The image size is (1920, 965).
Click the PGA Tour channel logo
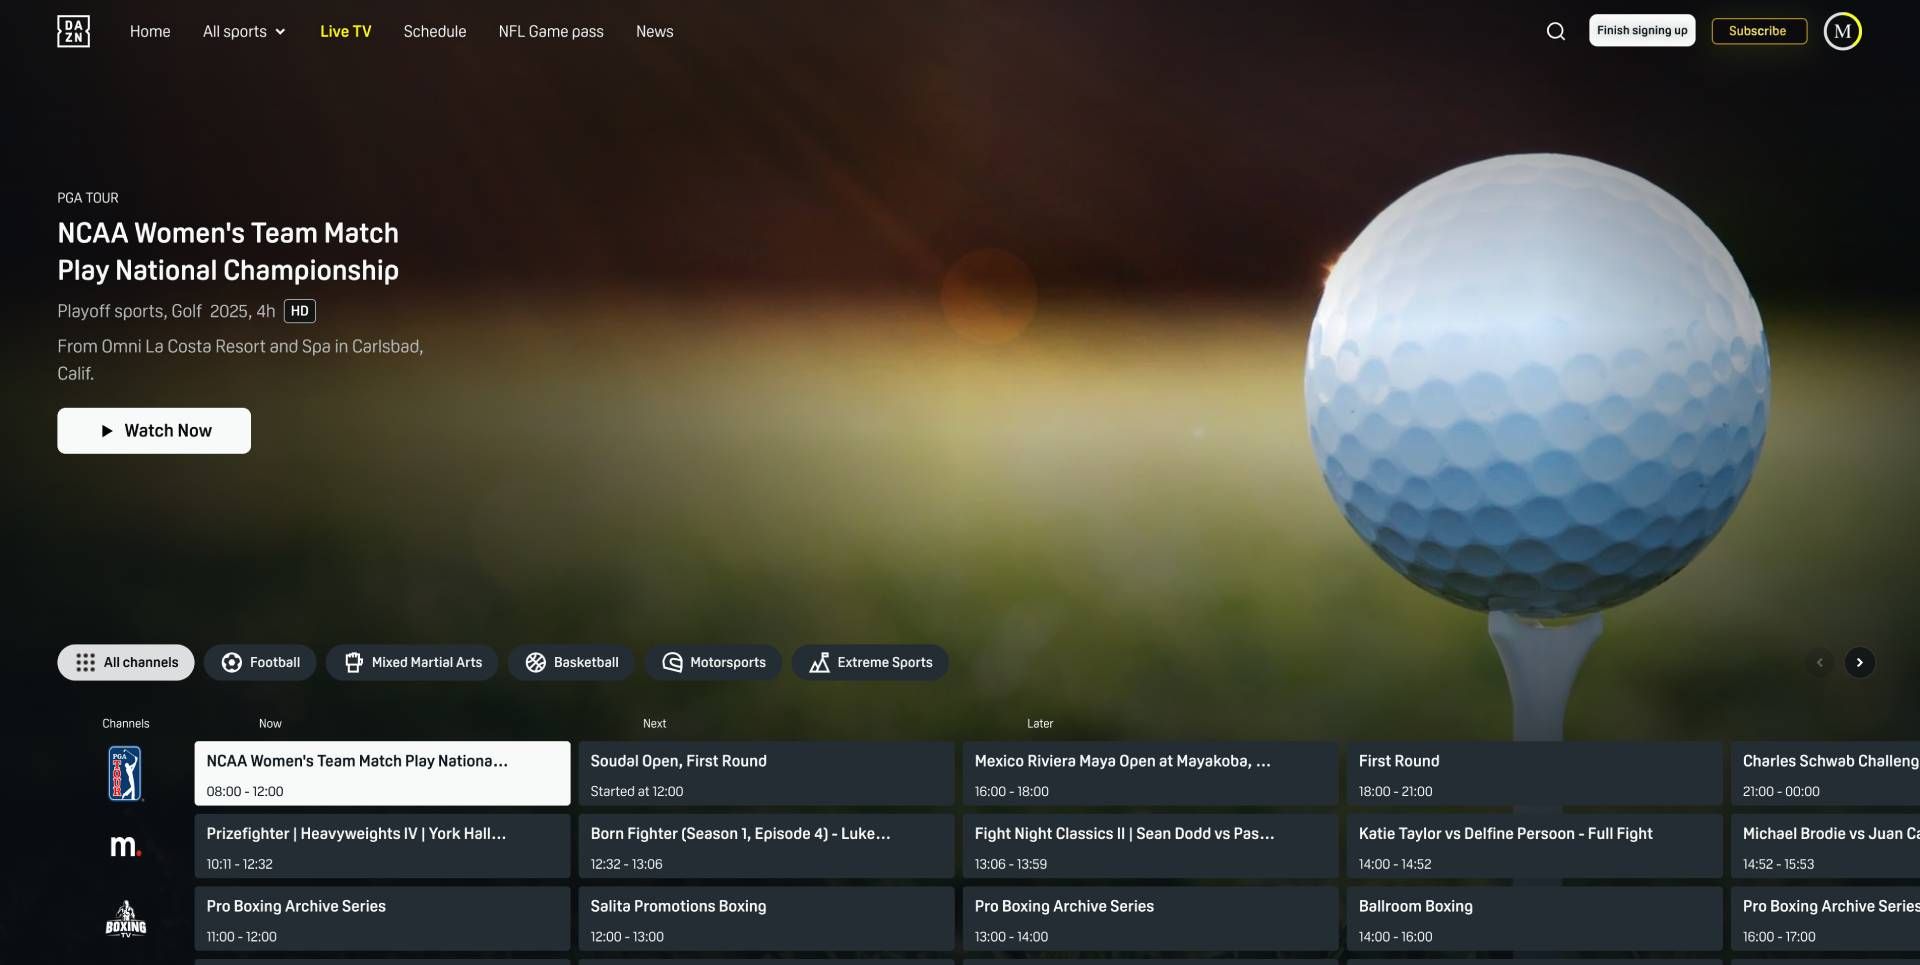124,773
